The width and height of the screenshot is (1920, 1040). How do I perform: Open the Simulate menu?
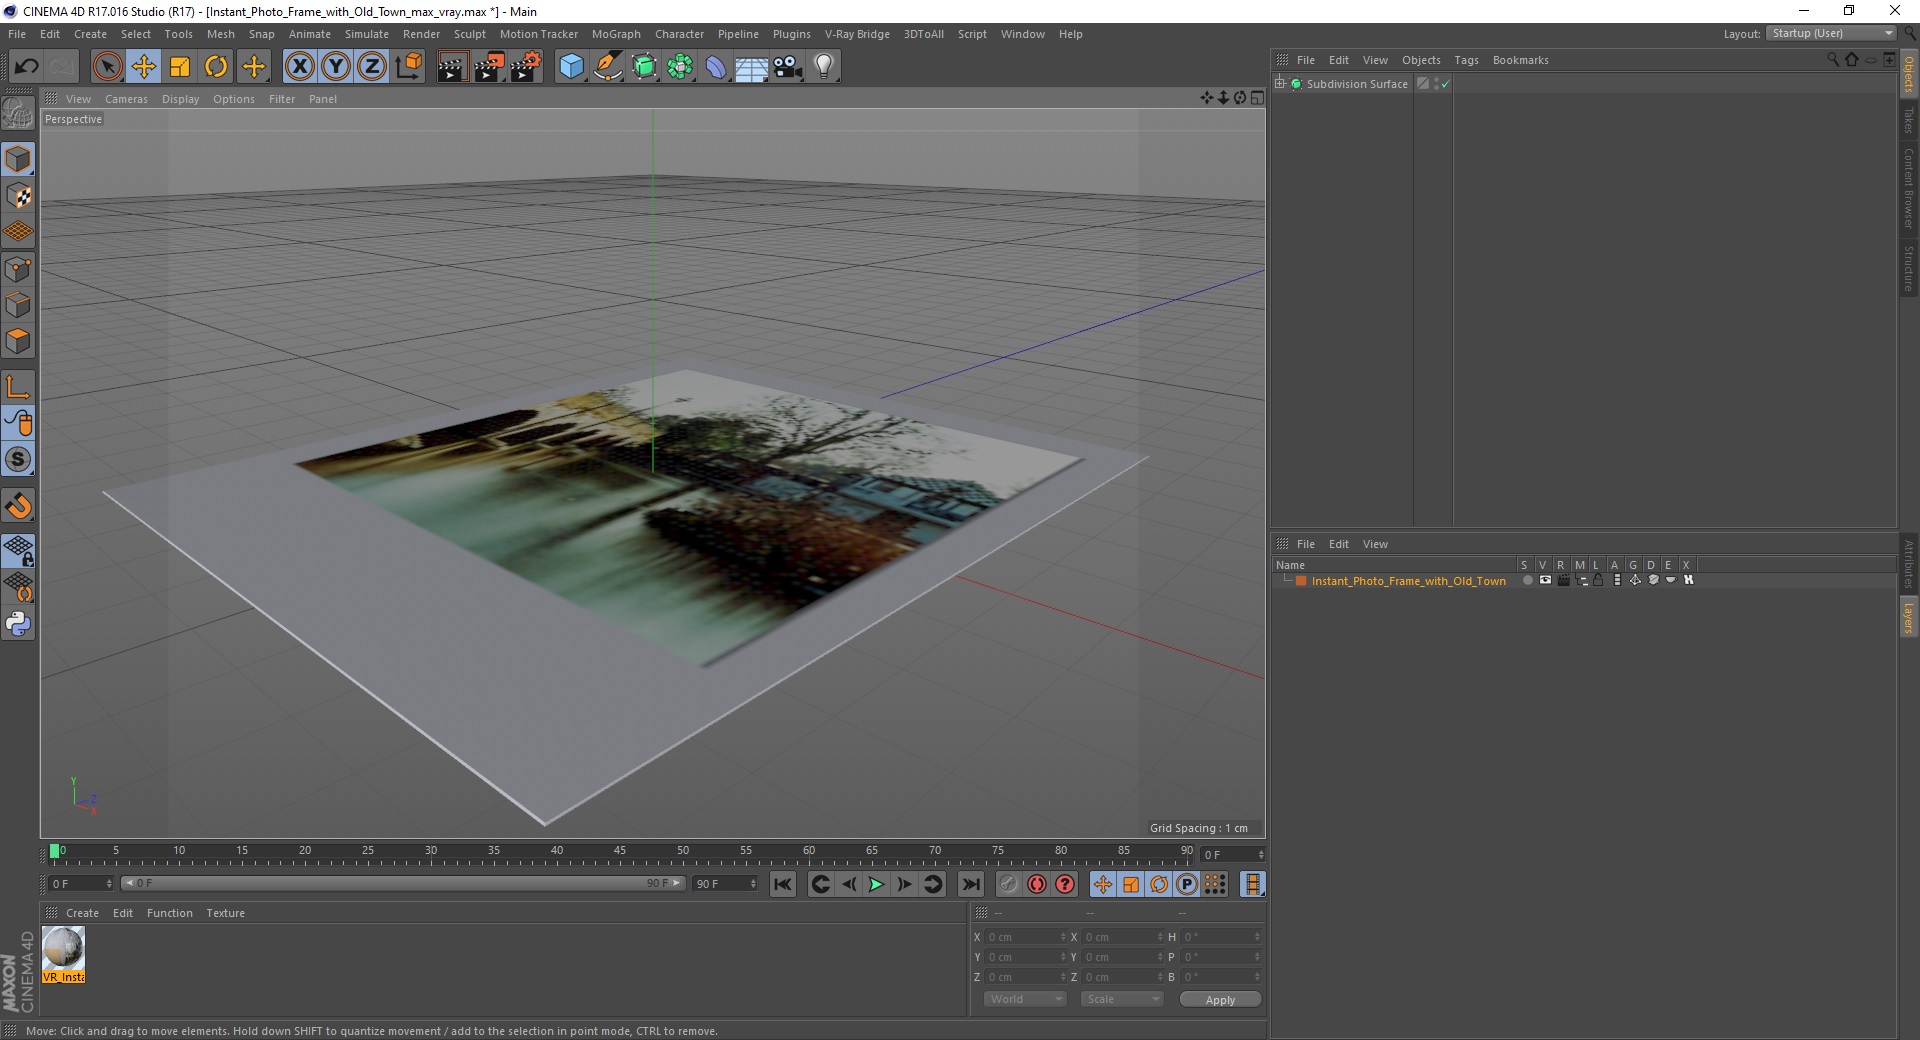click(x=367, y=34)
